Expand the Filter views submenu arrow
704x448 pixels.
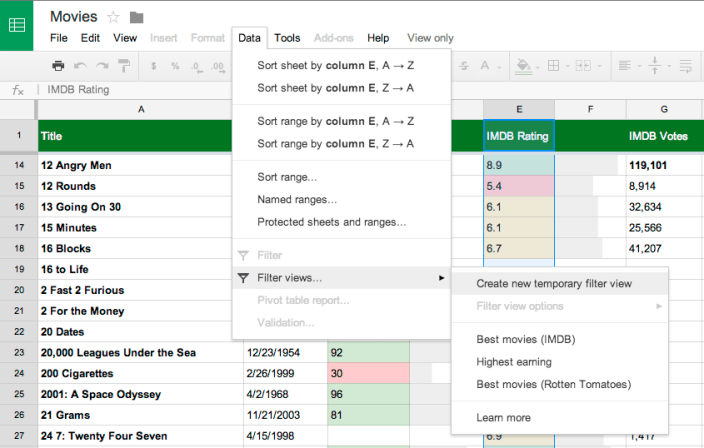[441, 278]
